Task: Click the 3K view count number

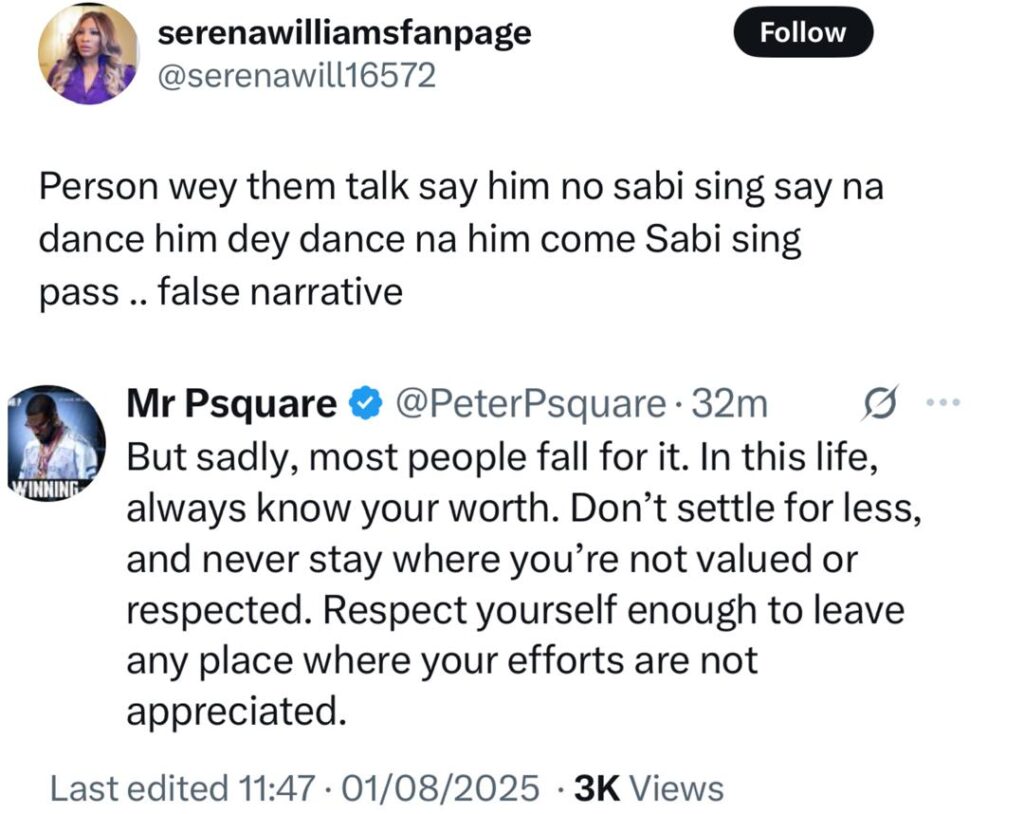Action: tap(598, 788)
